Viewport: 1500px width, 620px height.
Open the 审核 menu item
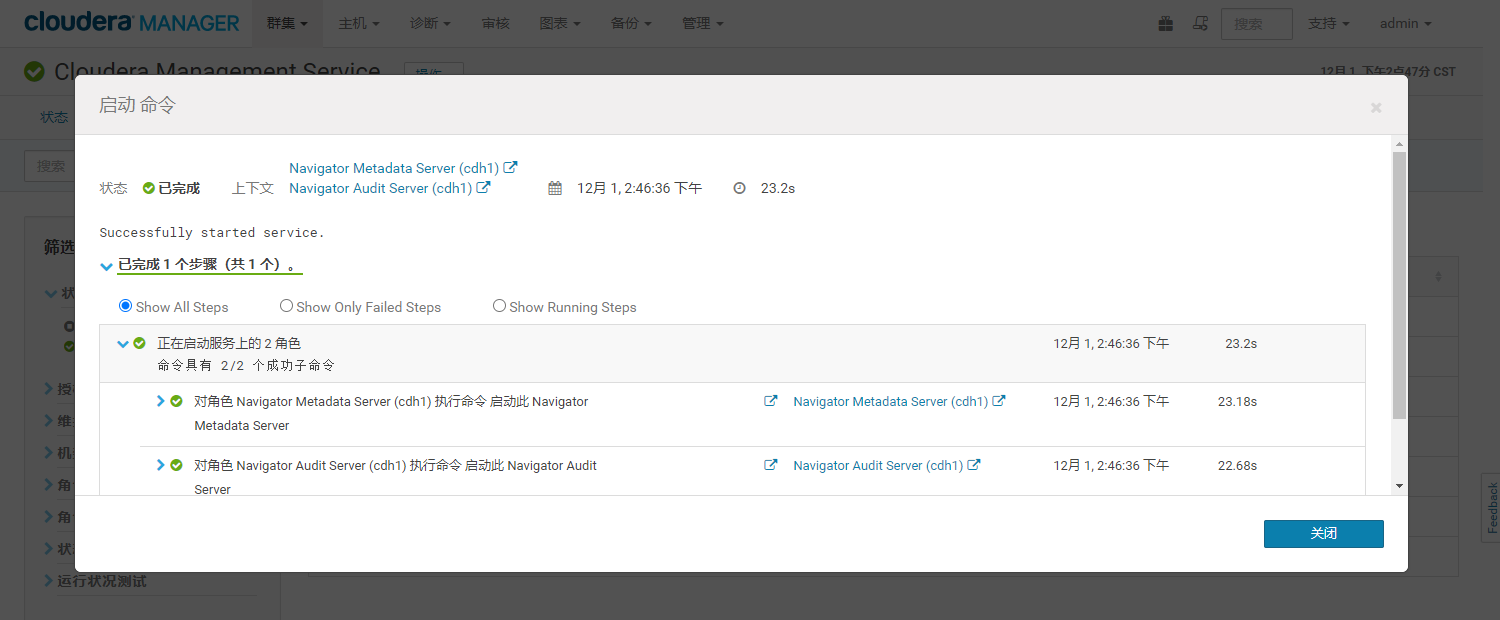[495, 23]
